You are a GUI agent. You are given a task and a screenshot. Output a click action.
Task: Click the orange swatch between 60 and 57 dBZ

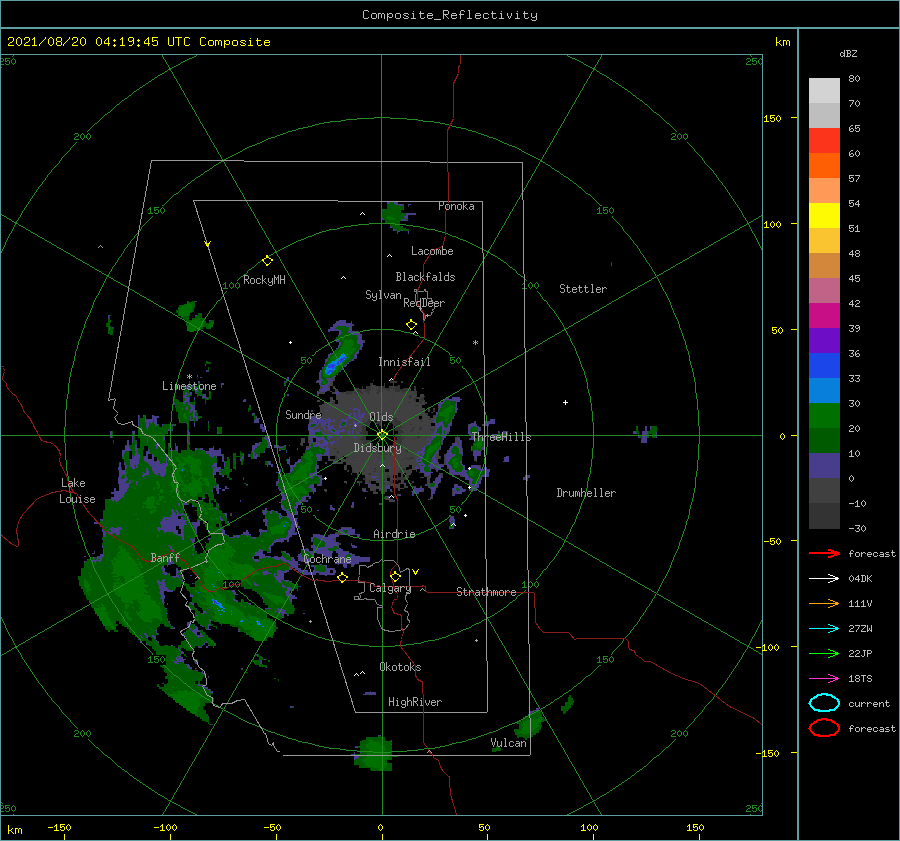point(824,166)
